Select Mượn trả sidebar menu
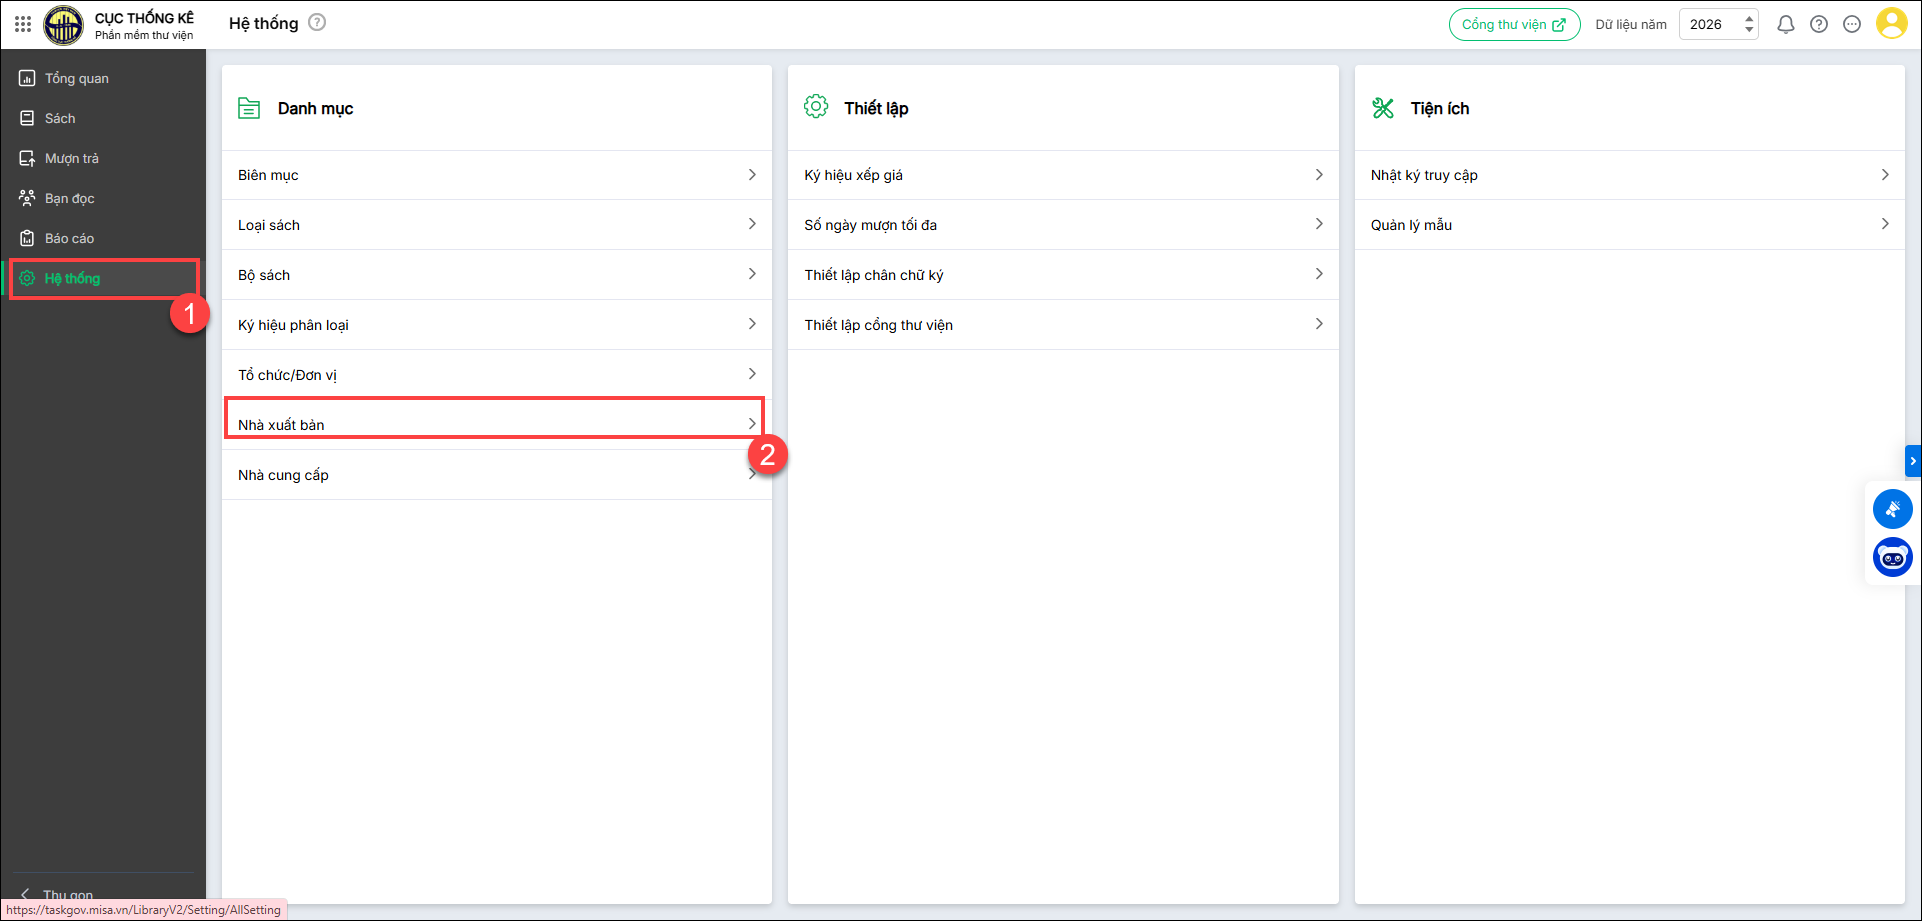Viewport: 1922px width, 921px height. pos(72,158)
